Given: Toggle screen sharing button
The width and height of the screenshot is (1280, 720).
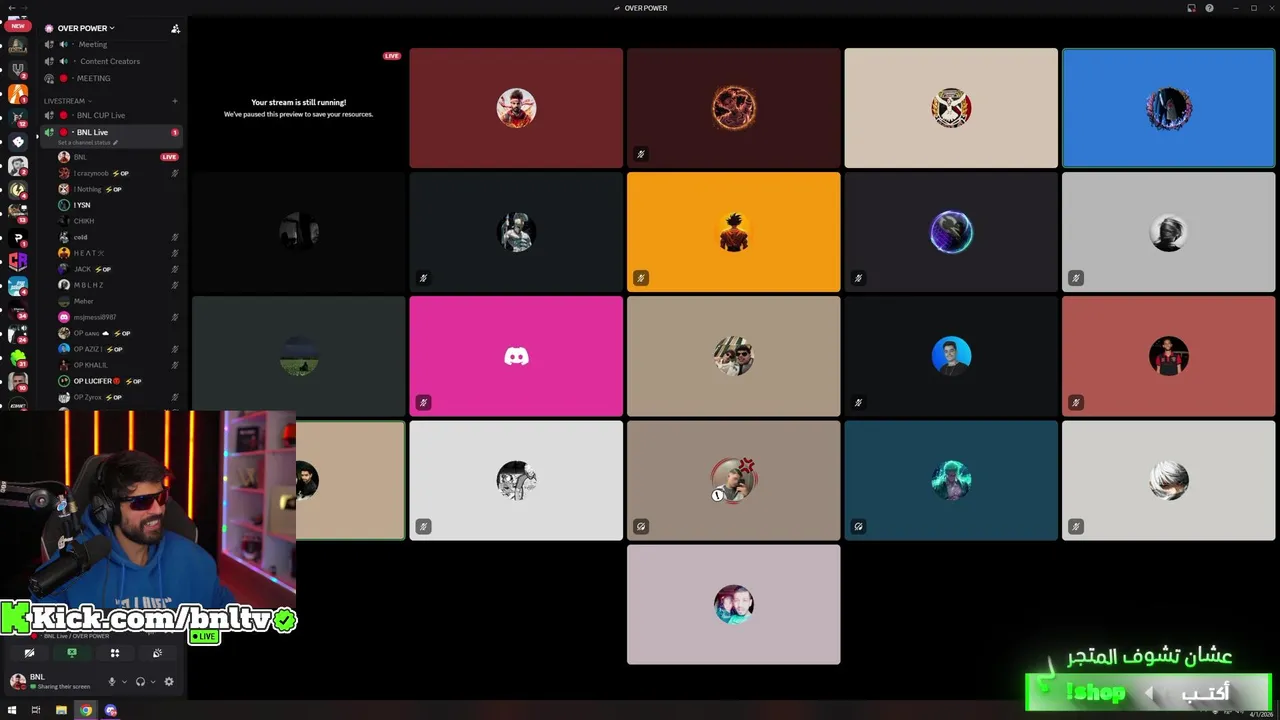Looking at the screenshot, I should pyautogui.click(x=72, y=653).
